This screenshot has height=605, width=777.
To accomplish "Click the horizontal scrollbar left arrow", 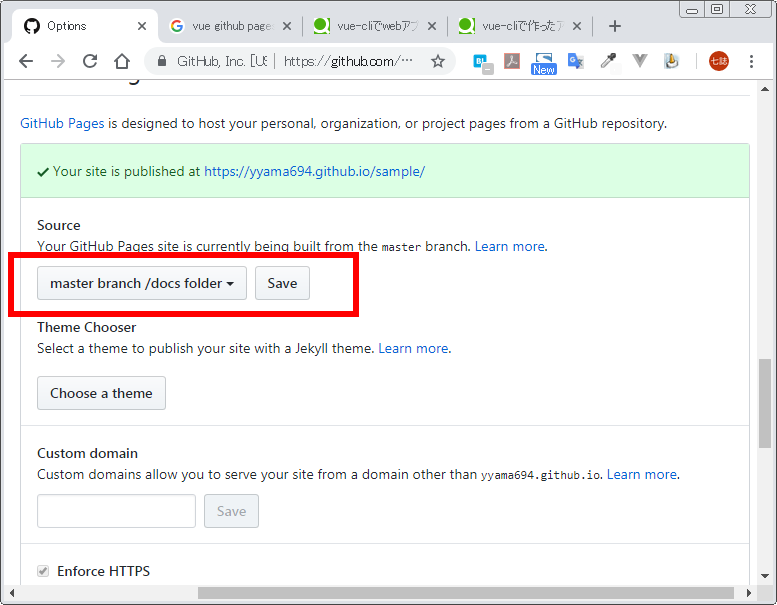I will [11, 593].
